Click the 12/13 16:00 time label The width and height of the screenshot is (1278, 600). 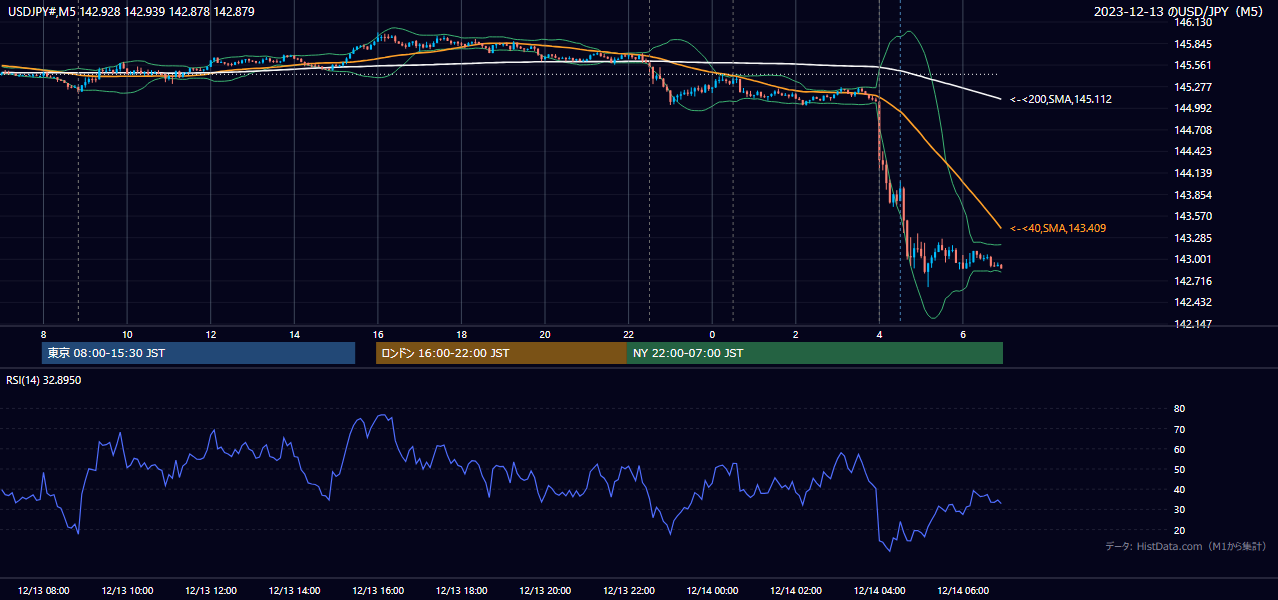pyautogui.click(x=378, y=591)
